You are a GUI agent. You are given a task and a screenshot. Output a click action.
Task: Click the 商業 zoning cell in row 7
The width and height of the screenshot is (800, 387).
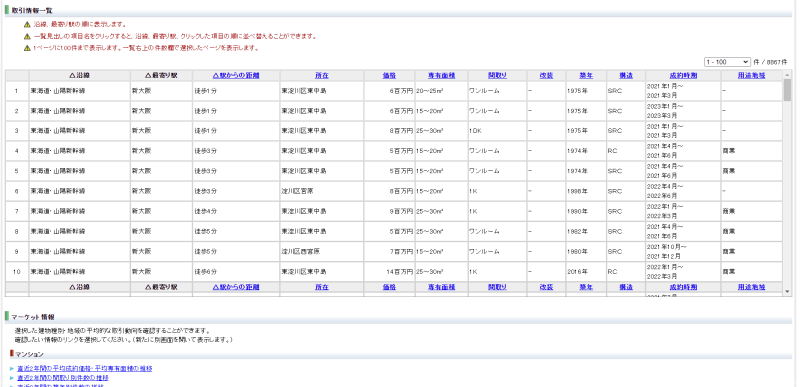click(x=752, y=211)
